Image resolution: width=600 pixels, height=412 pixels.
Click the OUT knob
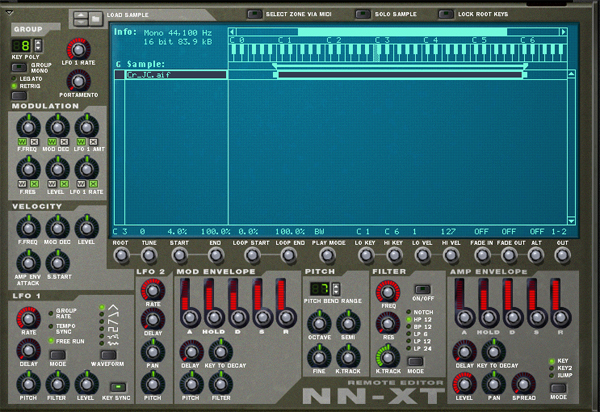(562, 255)
